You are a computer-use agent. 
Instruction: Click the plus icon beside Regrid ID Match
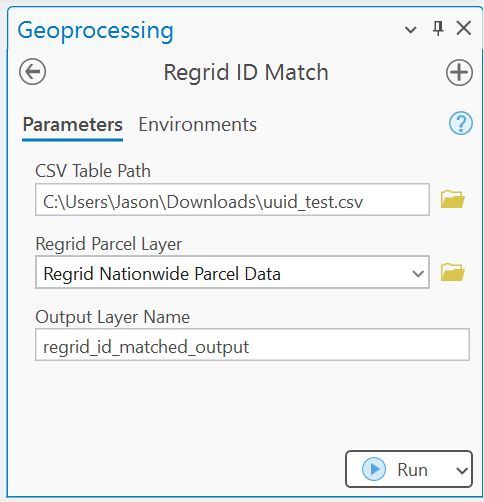tap(459, 72)
